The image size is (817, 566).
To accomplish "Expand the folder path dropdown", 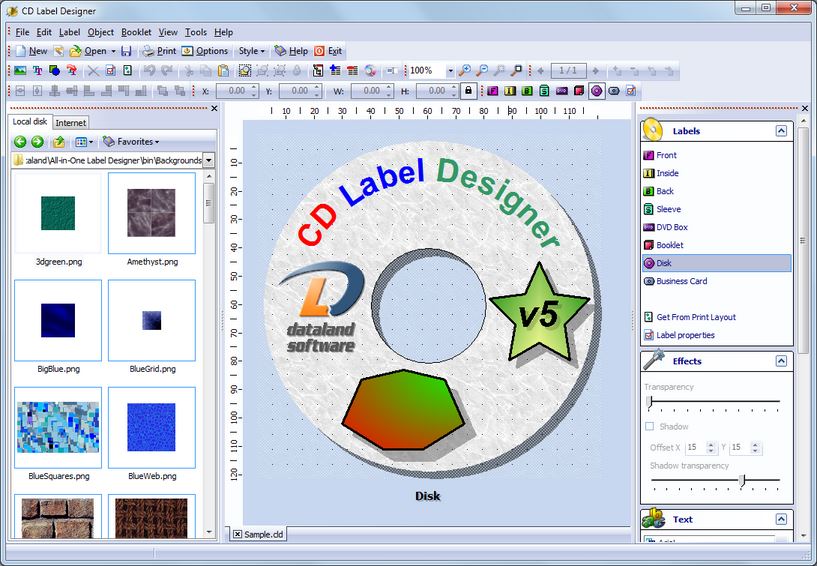I will 208,160.
